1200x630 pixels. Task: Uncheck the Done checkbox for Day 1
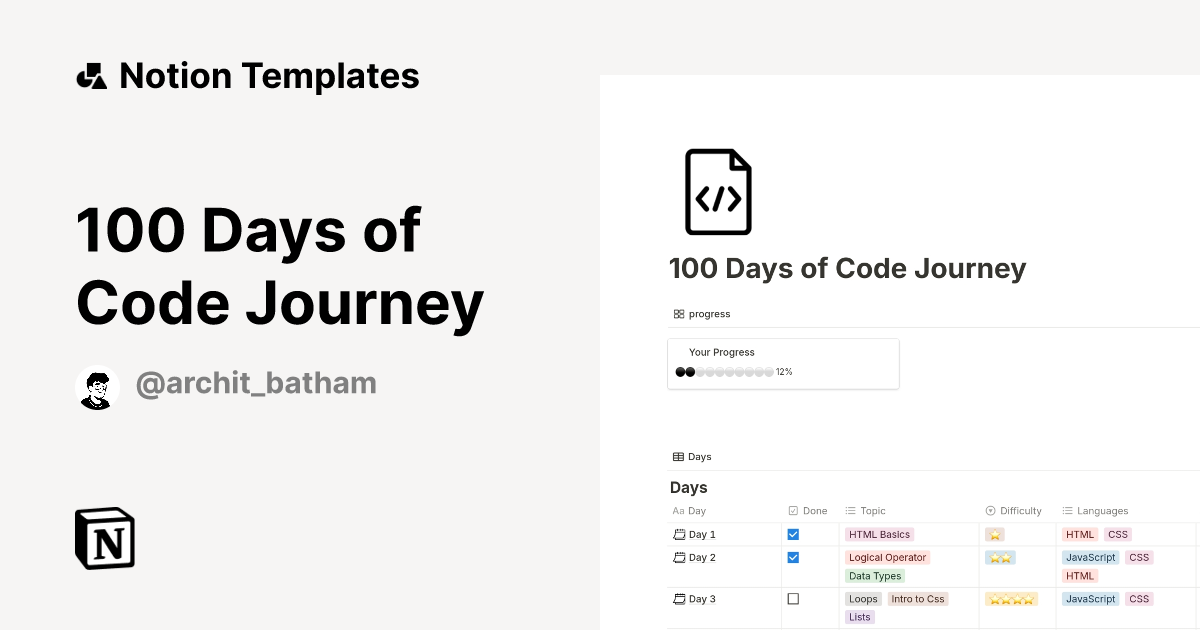[793, 534]
